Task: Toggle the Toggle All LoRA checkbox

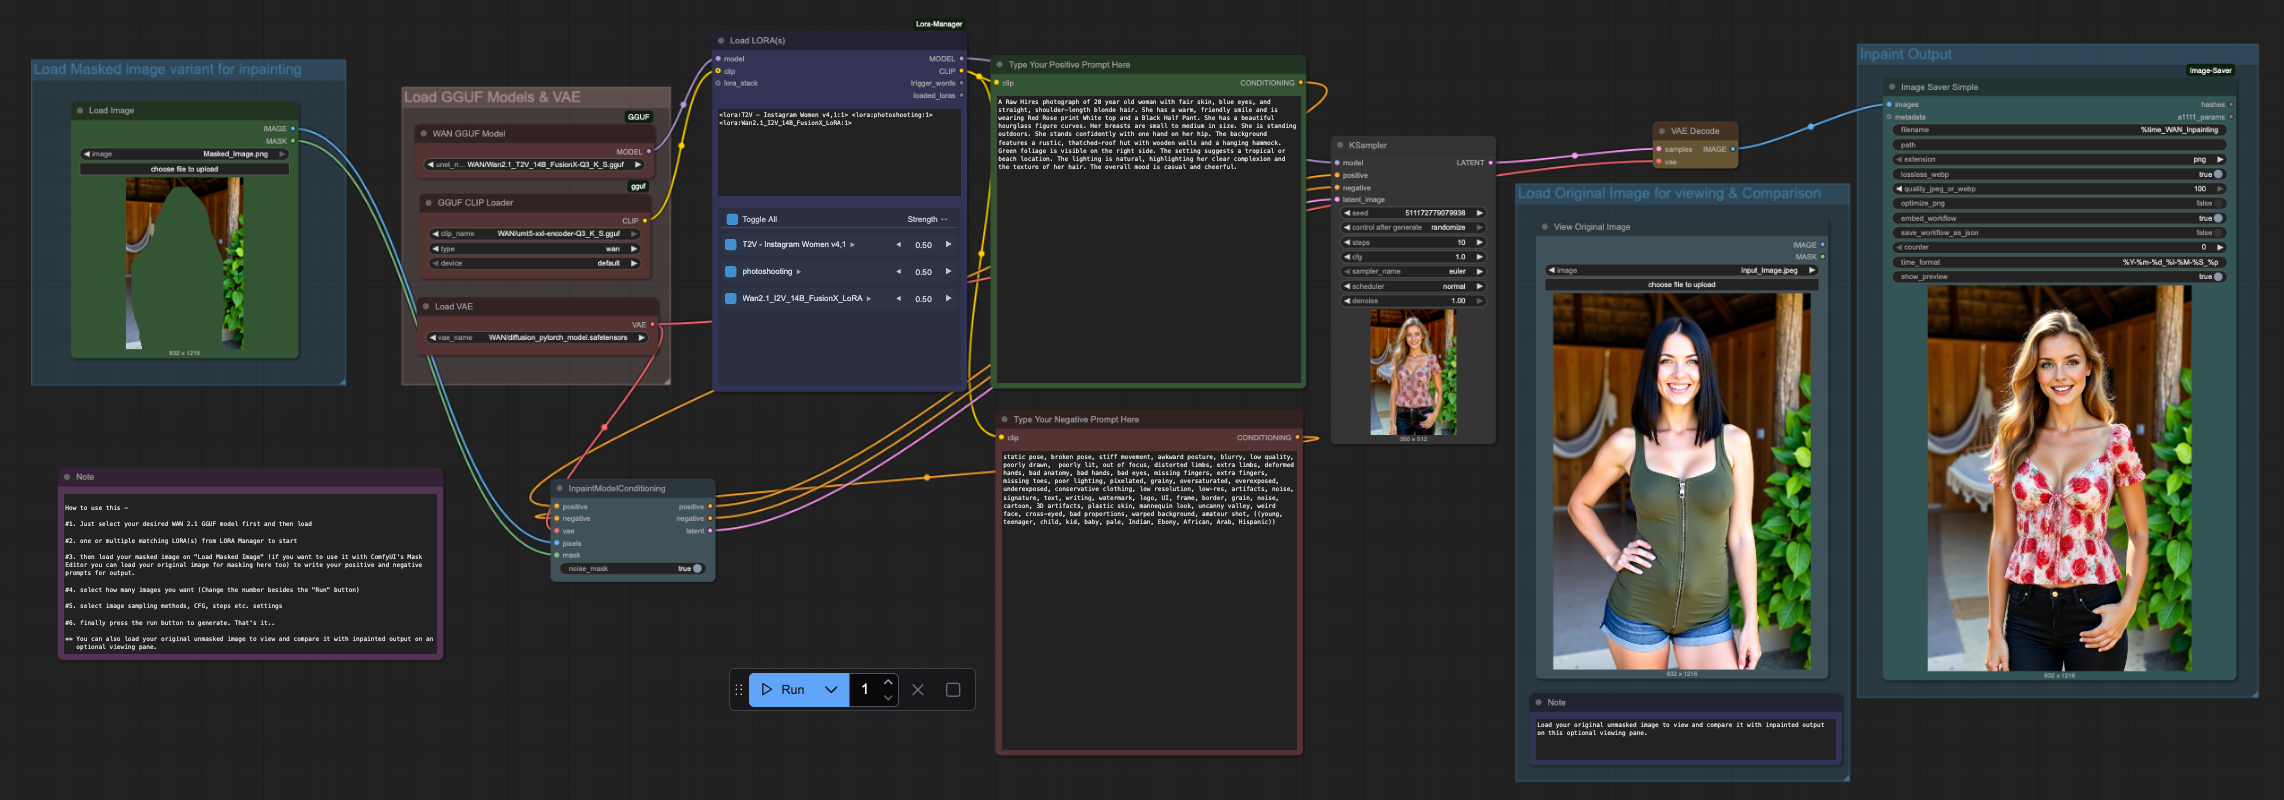Action: [732, 219]
